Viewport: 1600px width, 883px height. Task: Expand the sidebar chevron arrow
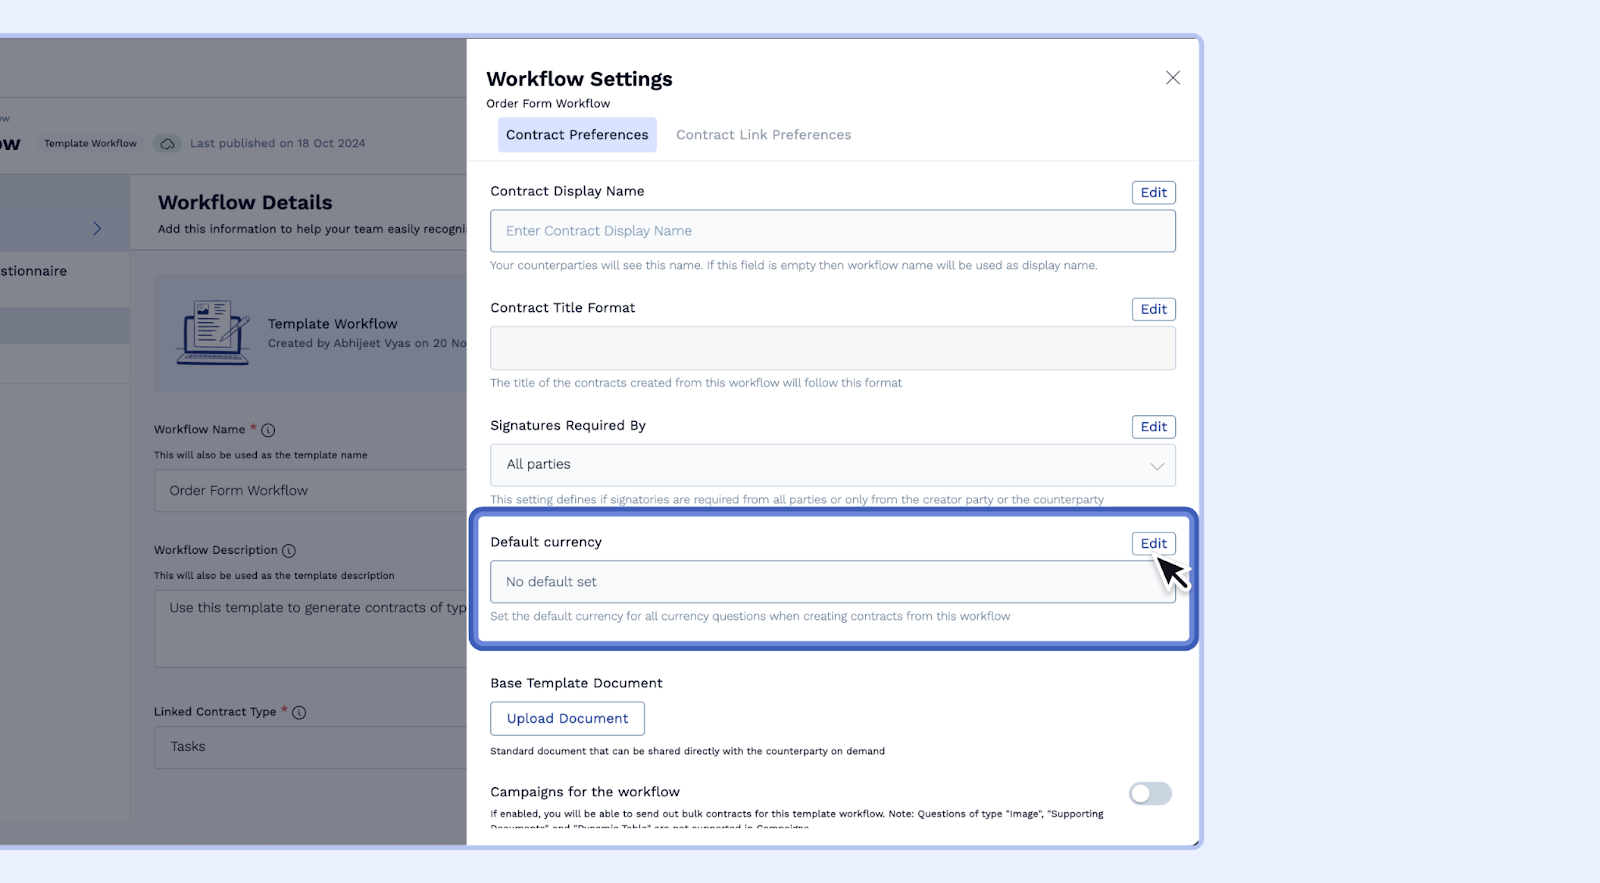click(x=97, y=229)
